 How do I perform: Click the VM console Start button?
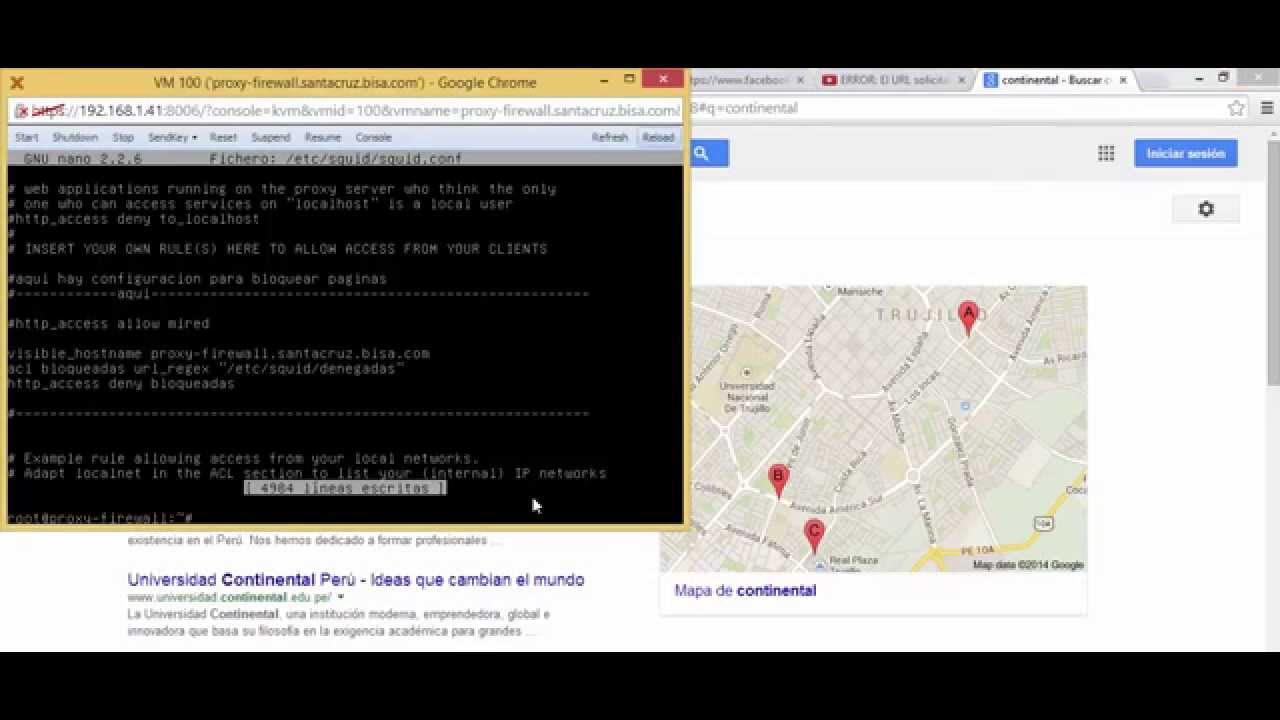pyautogui.click(x=27, y=137)
